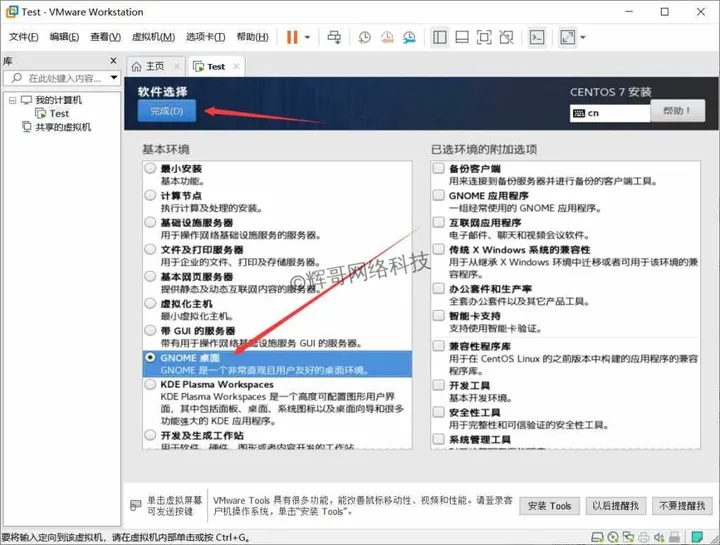Open the library search dropdown arrow

point(114,78)
